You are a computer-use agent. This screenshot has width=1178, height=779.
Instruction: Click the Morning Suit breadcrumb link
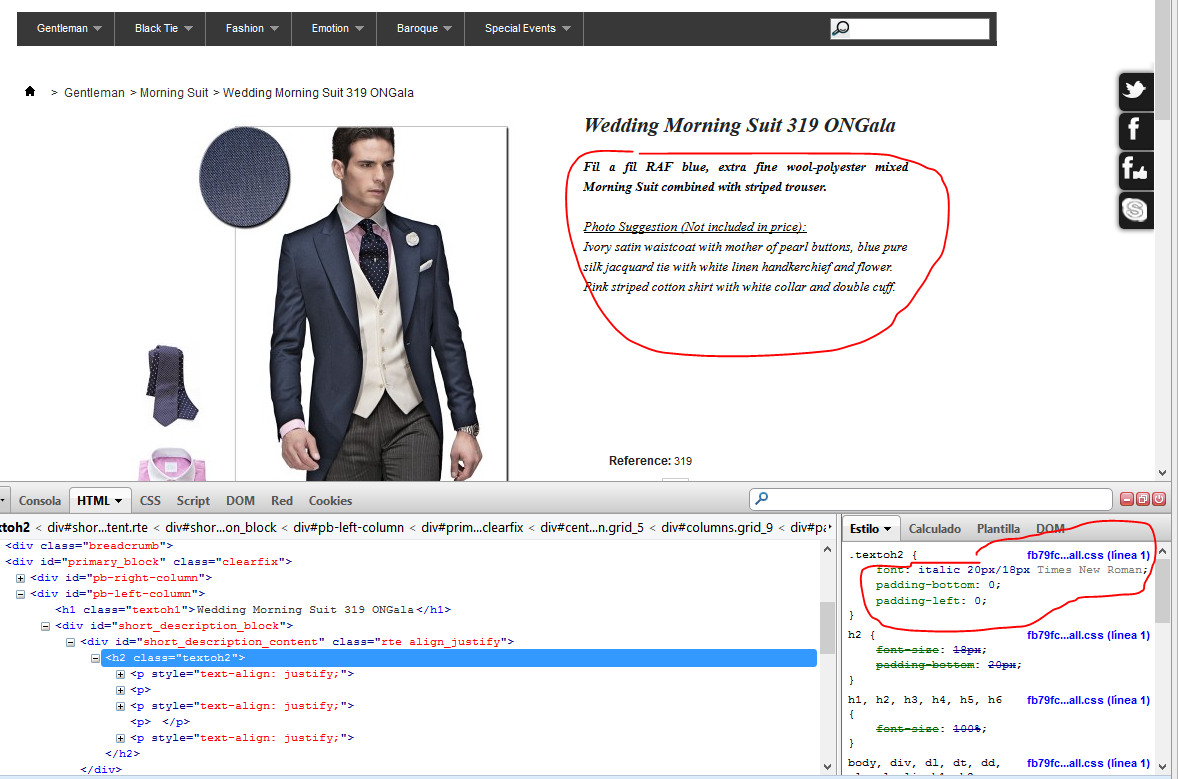[174, 93]
